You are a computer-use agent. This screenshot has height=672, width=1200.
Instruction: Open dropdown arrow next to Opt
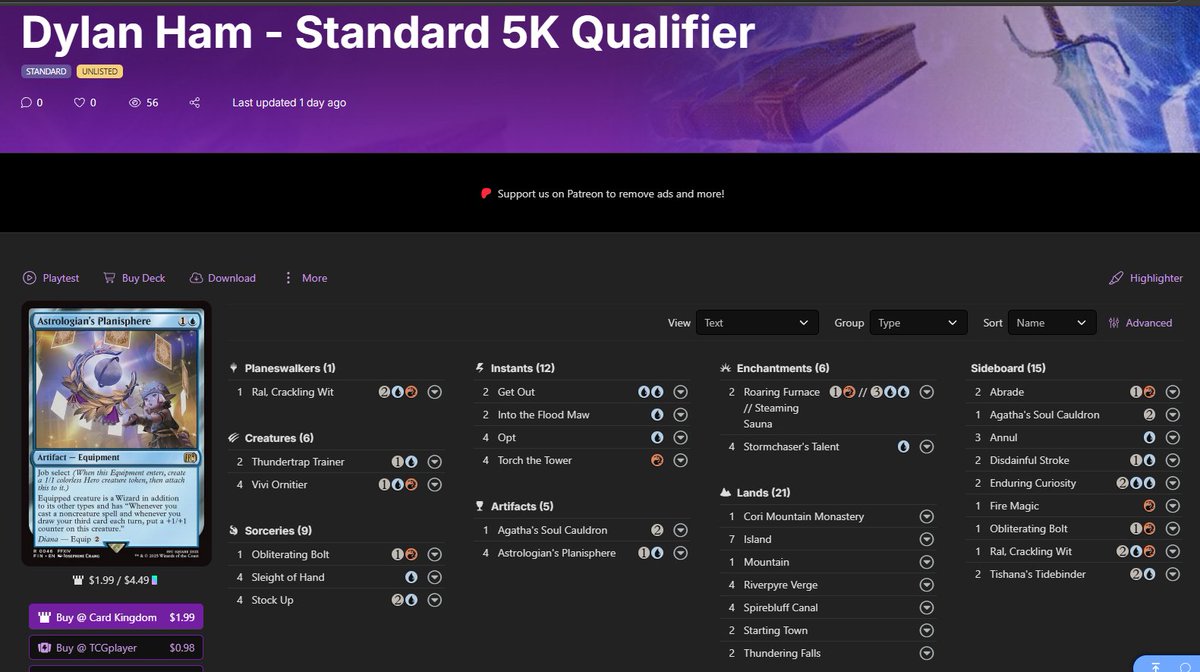(x=680, y=438)
